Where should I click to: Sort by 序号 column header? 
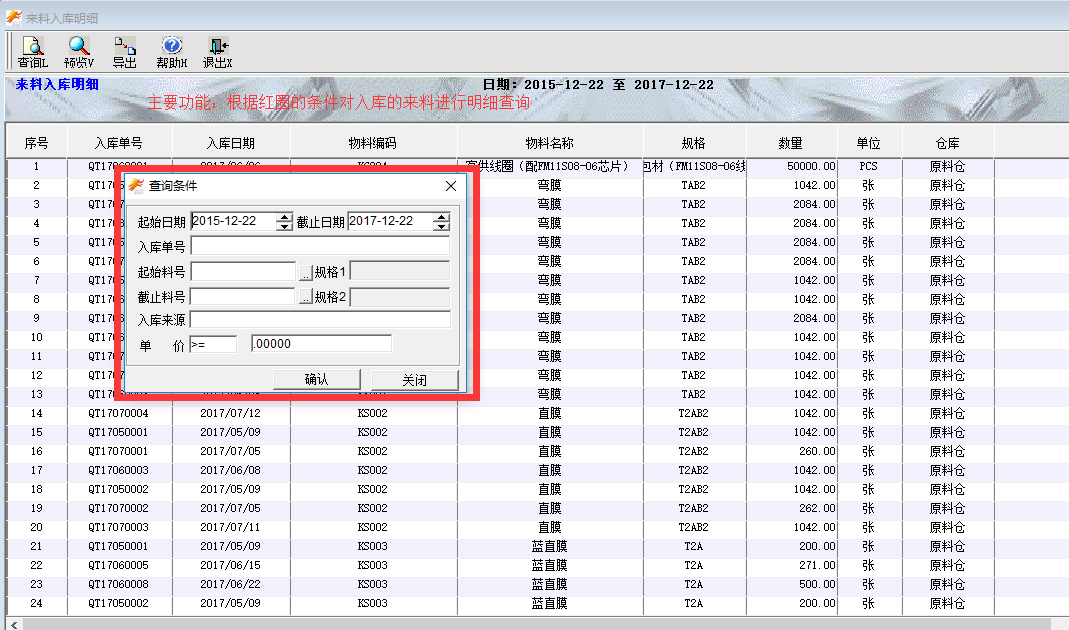pos(36,142)
